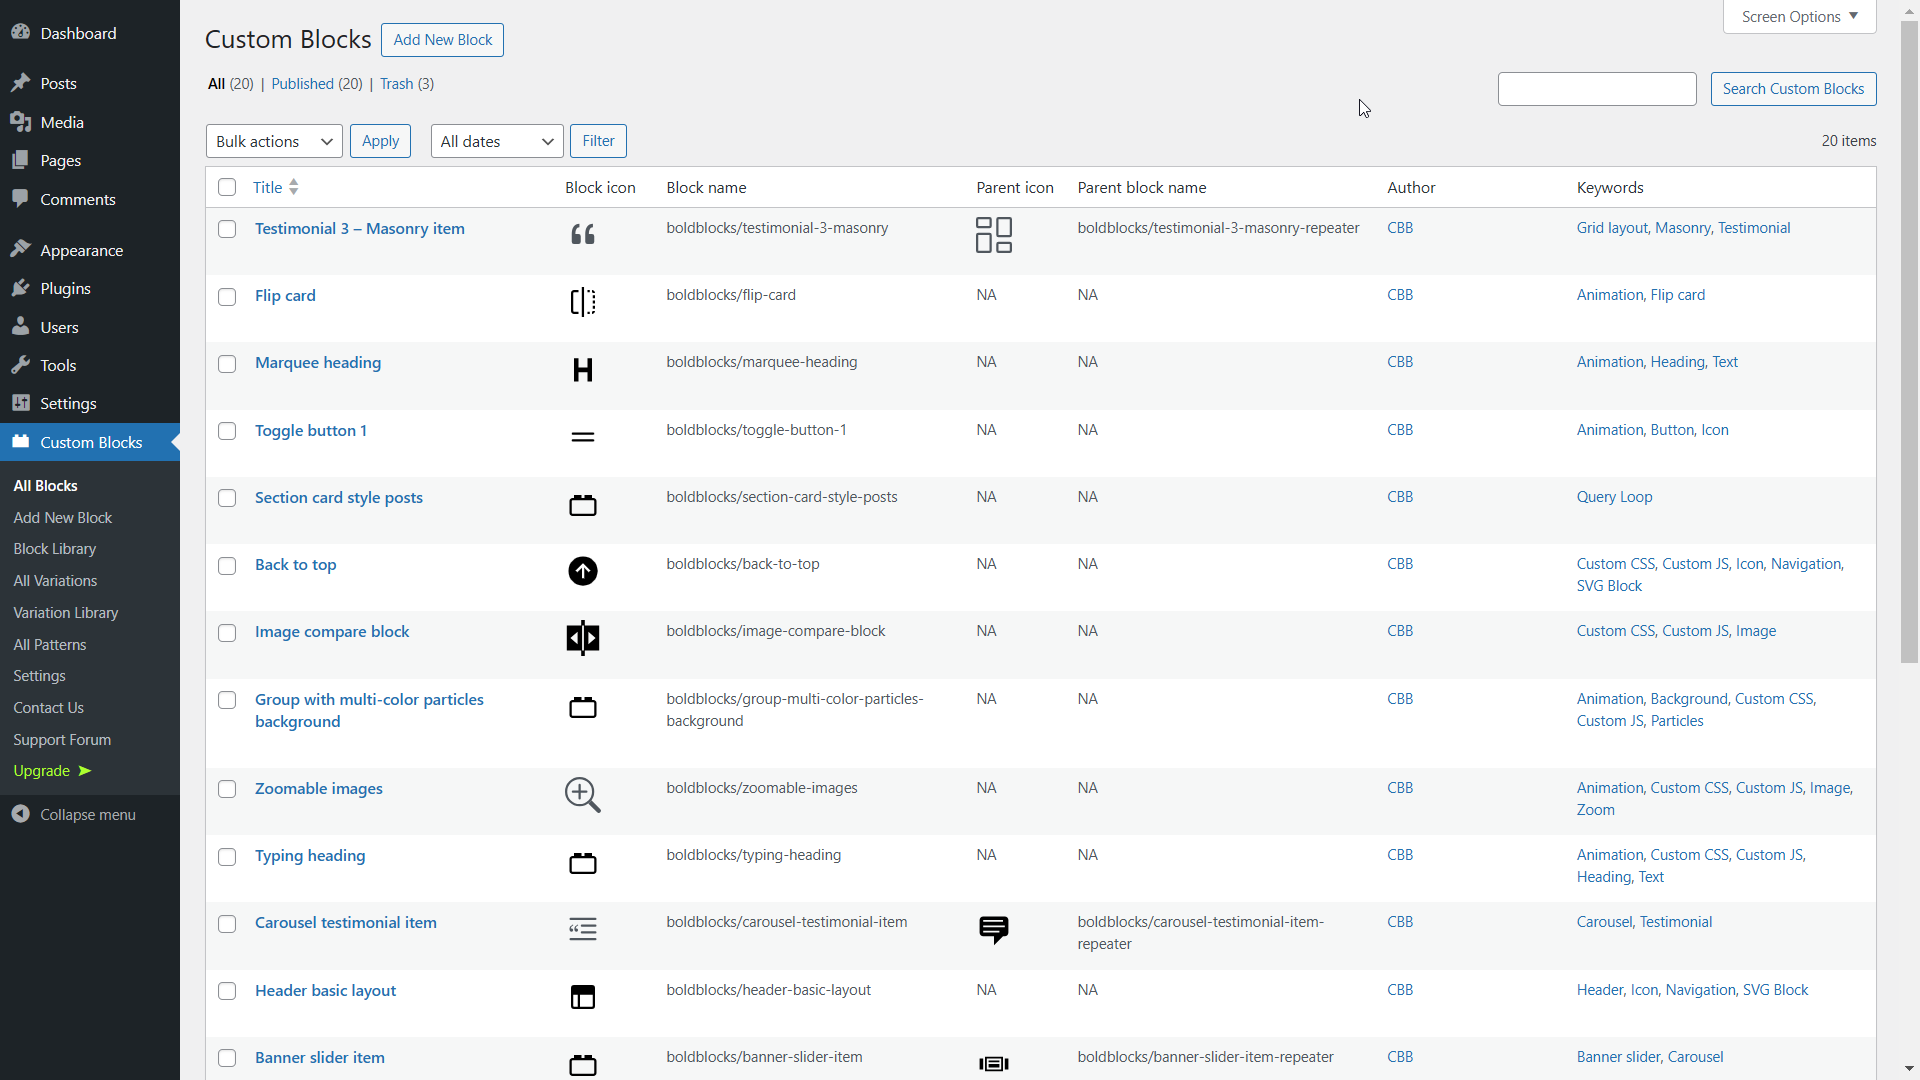Click the Flip card block icon
The image size is (1920, 1080).
tap(583, 302)
